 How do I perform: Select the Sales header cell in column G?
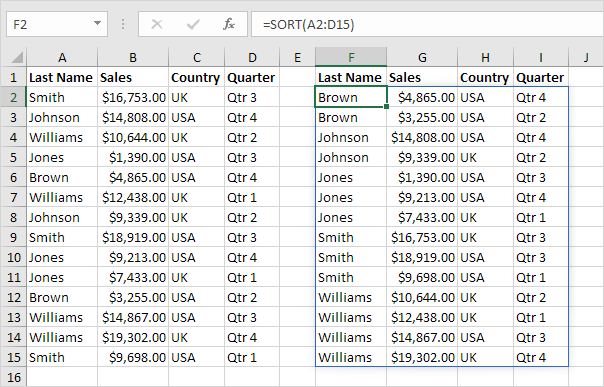[422, 77]
